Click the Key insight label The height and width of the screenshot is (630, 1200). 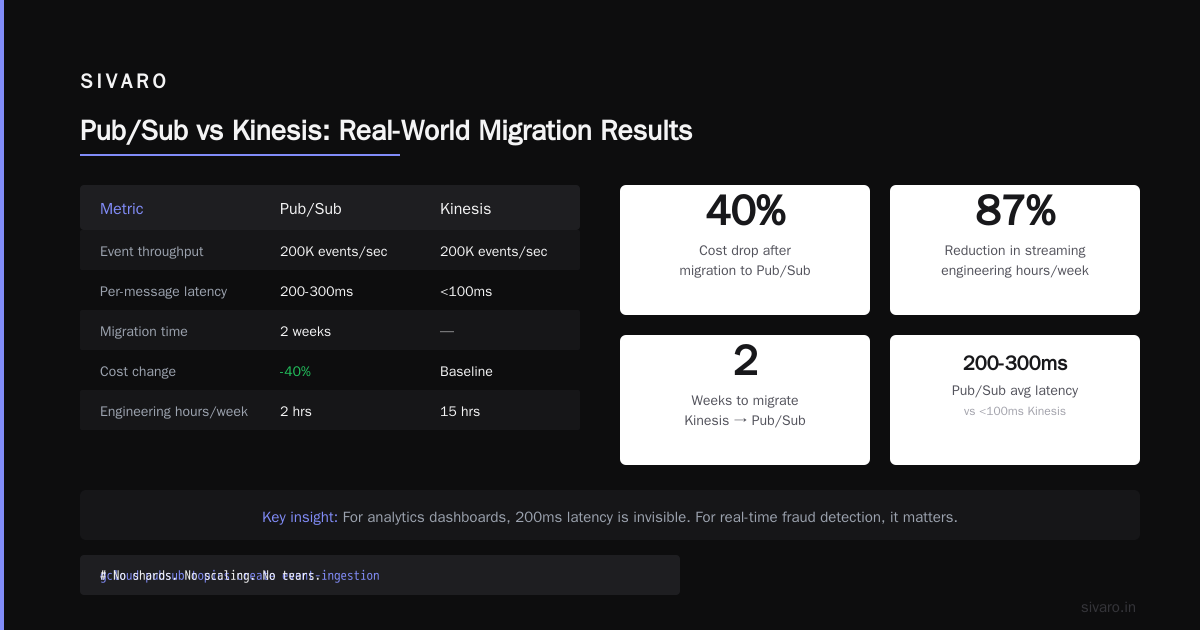click(300, 517)
